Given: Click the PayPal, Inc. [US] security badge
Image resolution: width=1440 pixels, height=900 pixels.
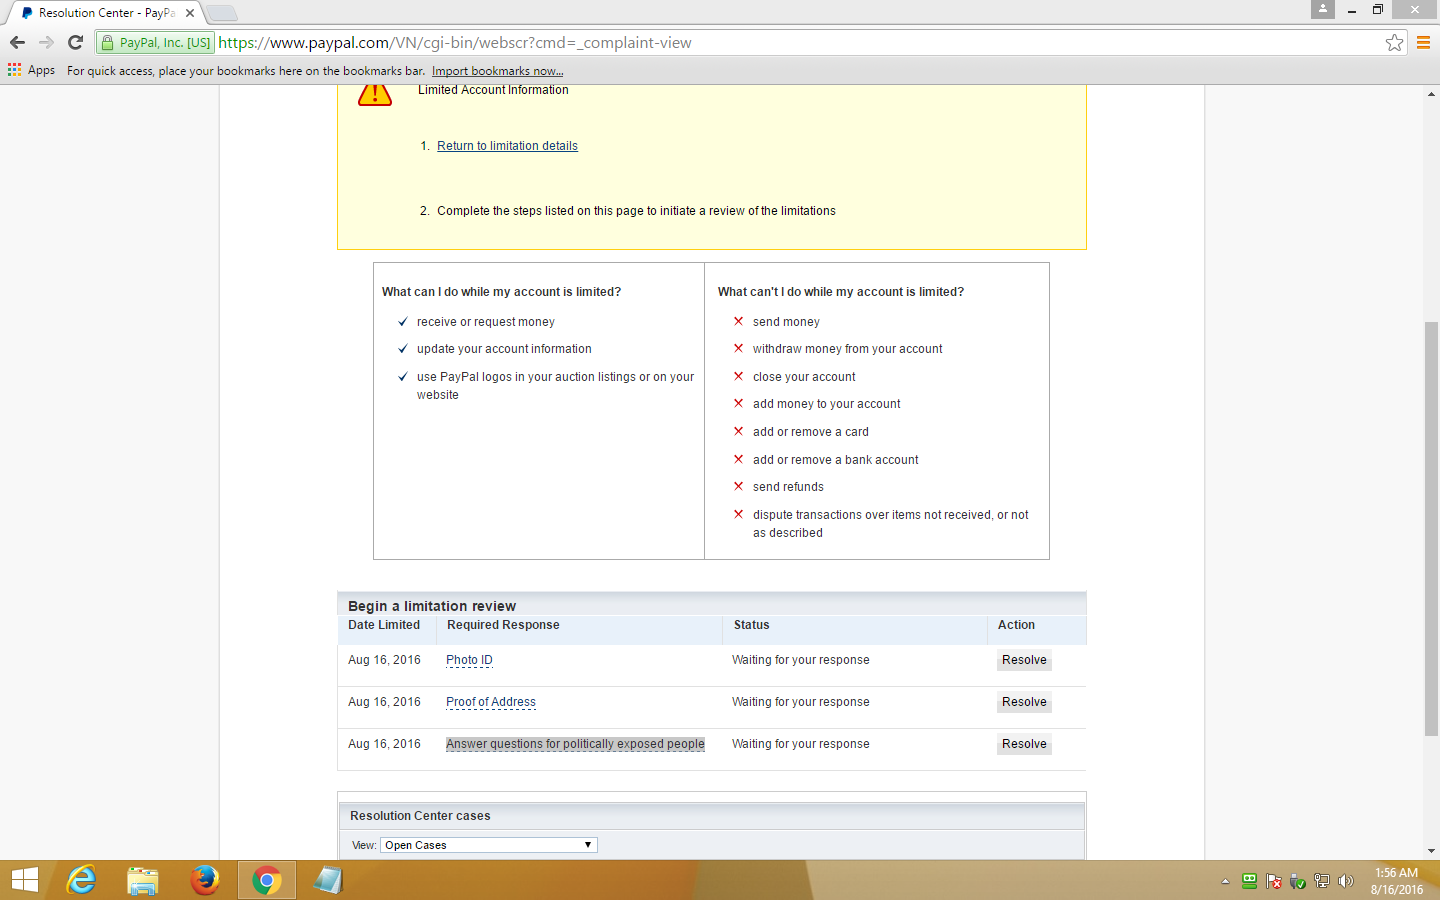Looking at the screenshot, I should 156,42.
